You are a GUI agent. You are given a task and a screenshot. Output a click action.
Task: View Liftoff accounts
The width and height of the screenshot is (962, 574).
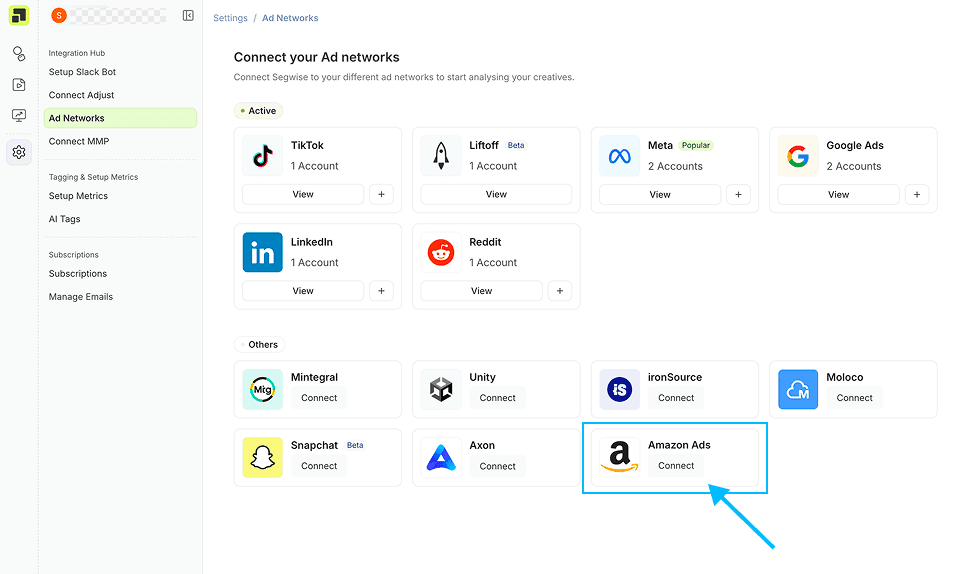pos(496,194)
